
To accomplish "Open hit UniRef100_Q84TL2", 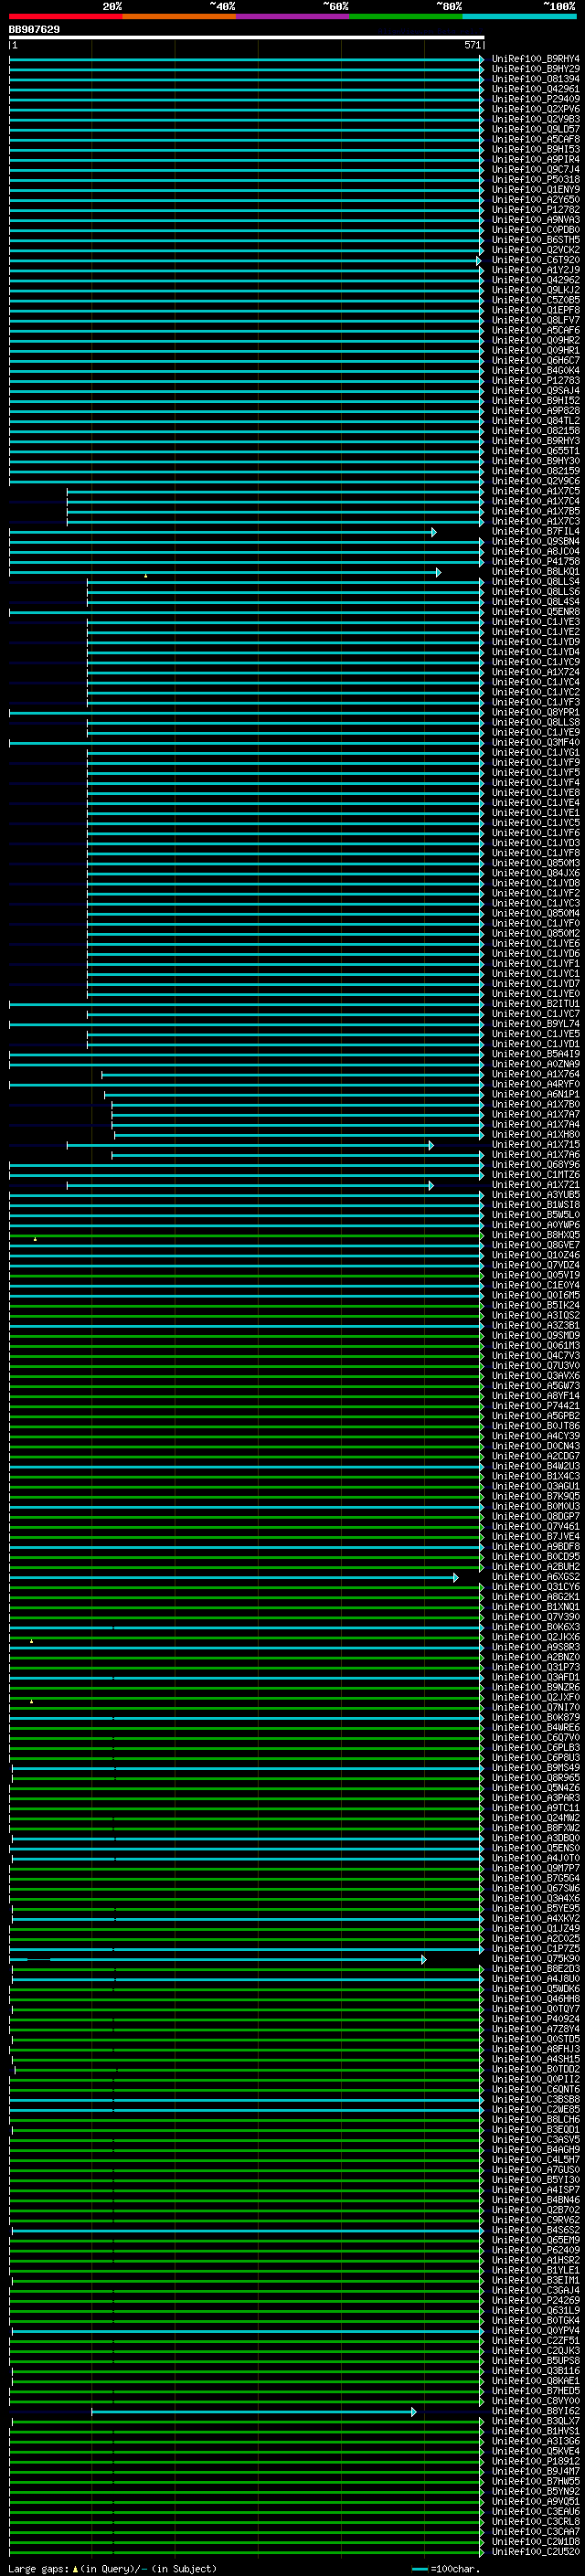I will (x=535, y=421).
